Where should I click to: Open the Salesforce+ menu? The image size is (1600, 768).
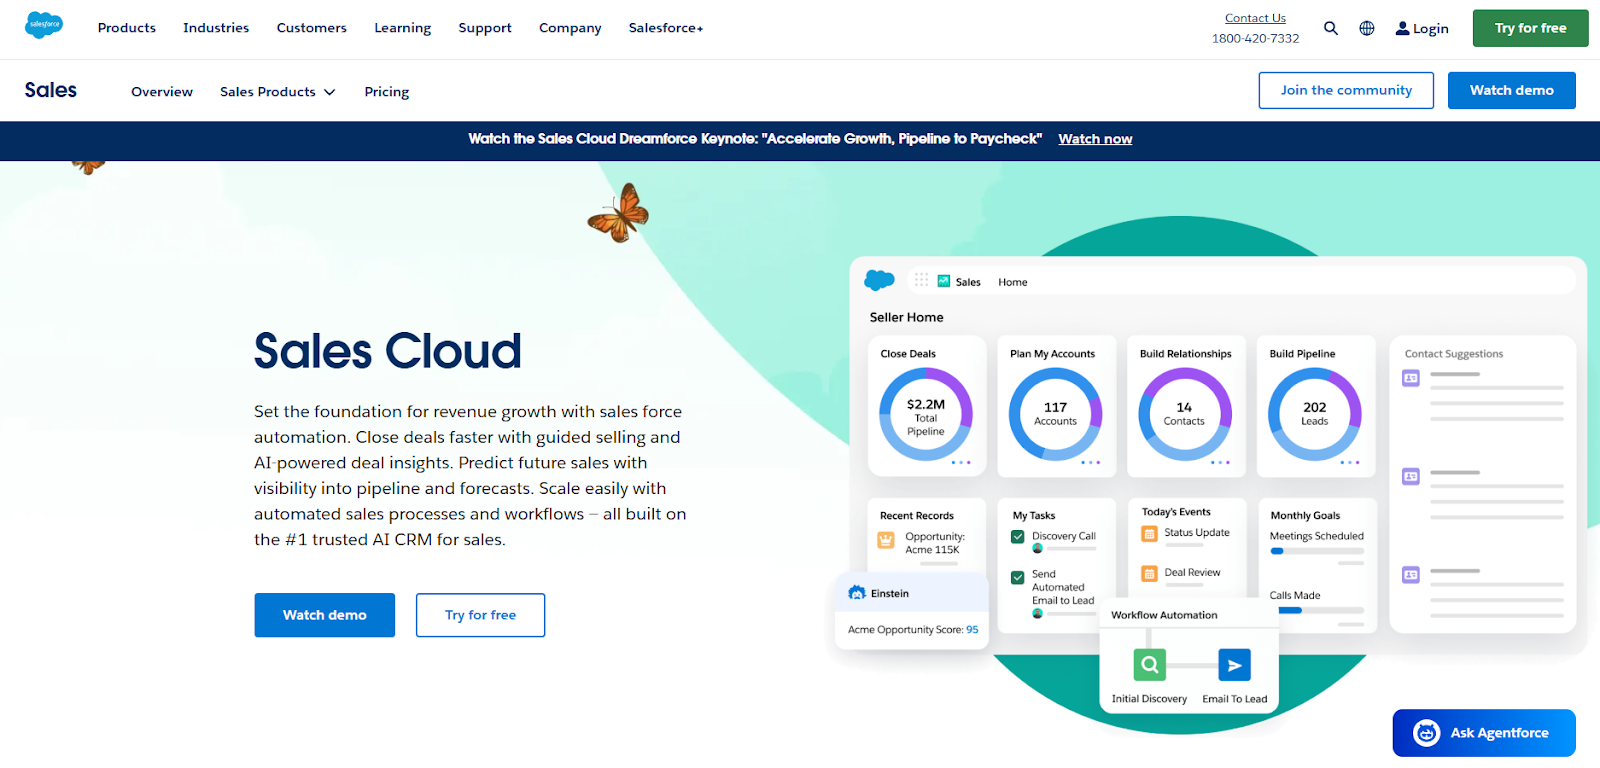click(x=666, y=28)
